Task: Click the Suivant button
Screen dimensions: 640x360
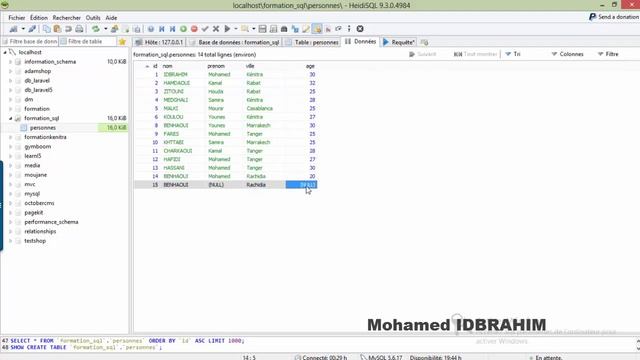Action: tap(422, 54)
